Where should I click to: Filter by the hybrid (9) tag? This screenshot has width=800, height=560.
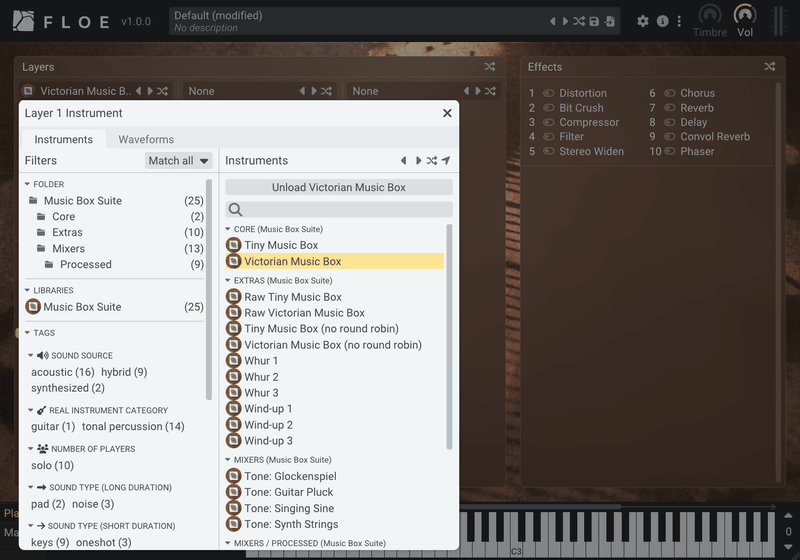[x=124, y=372]
